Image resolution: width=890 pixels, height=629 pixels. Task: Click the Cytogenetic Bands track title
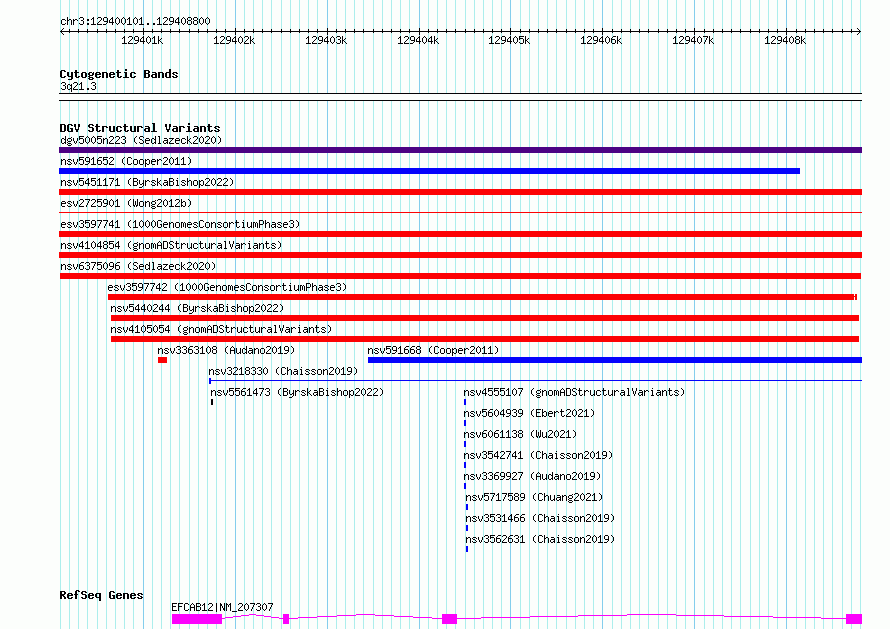click(119, 74)
